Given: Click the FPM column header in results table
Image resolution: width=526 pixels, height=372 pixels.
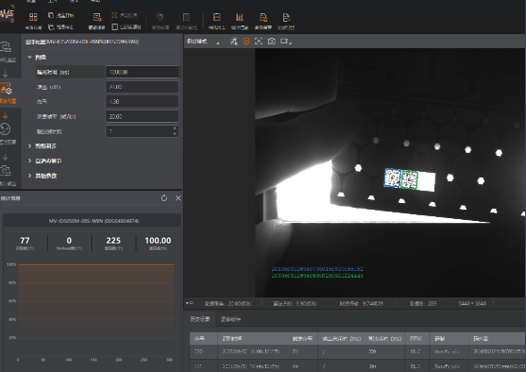Looking at the screenshot, I should [x=416, y=339].
